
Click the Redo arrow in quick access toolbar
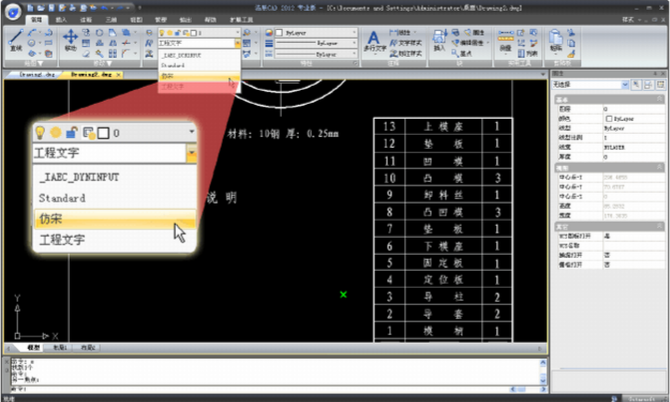click(x=122, y=8)
